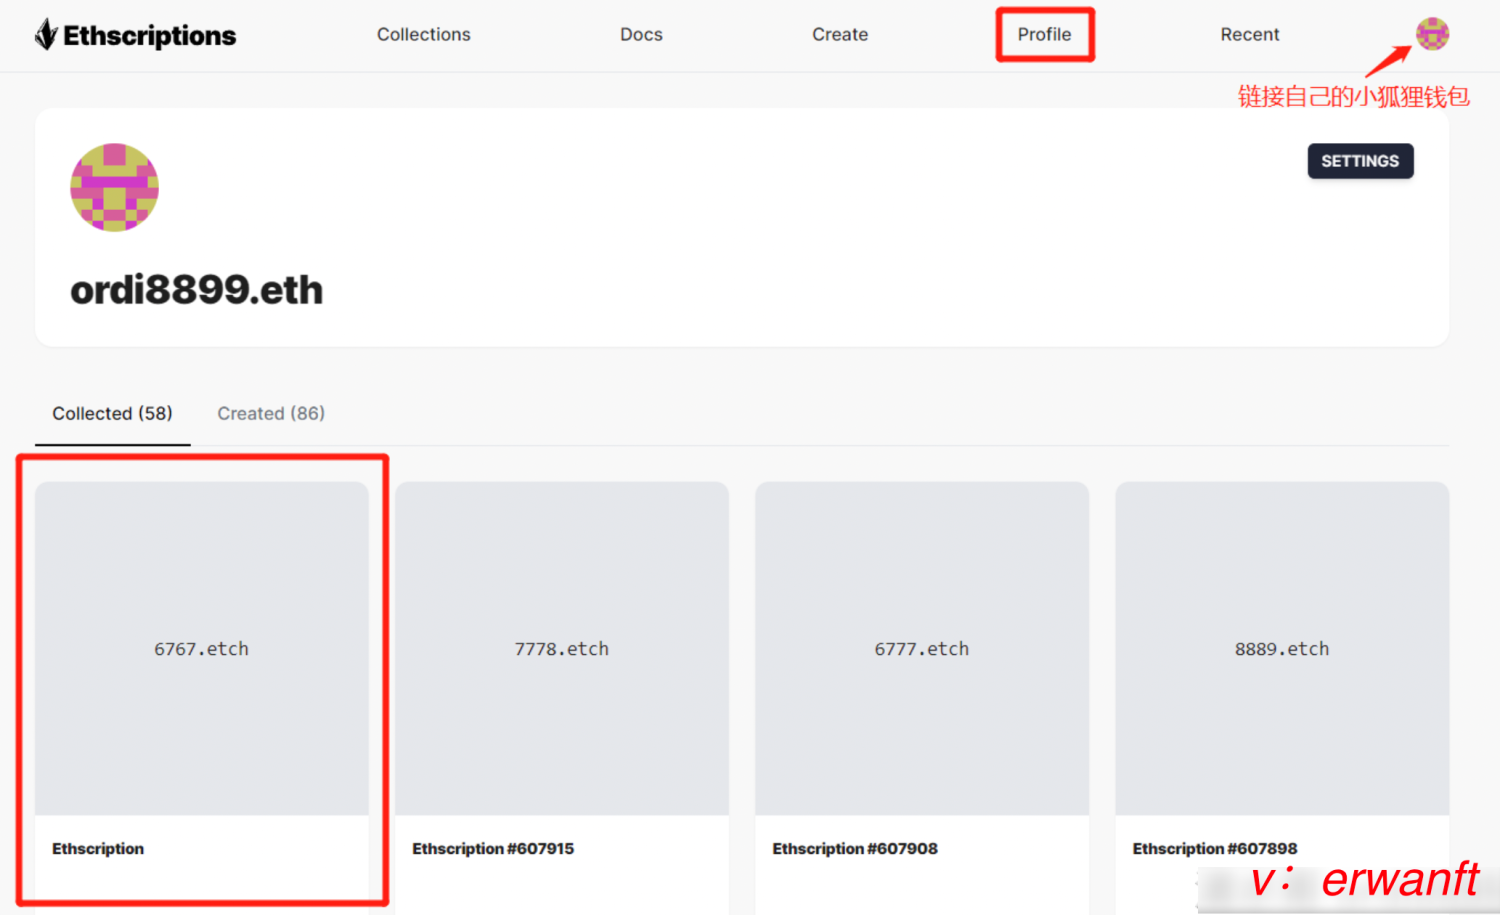Click the Ethscription label under 6767.etch
The image size is (1500, 915).
click(x=98, y=848)
